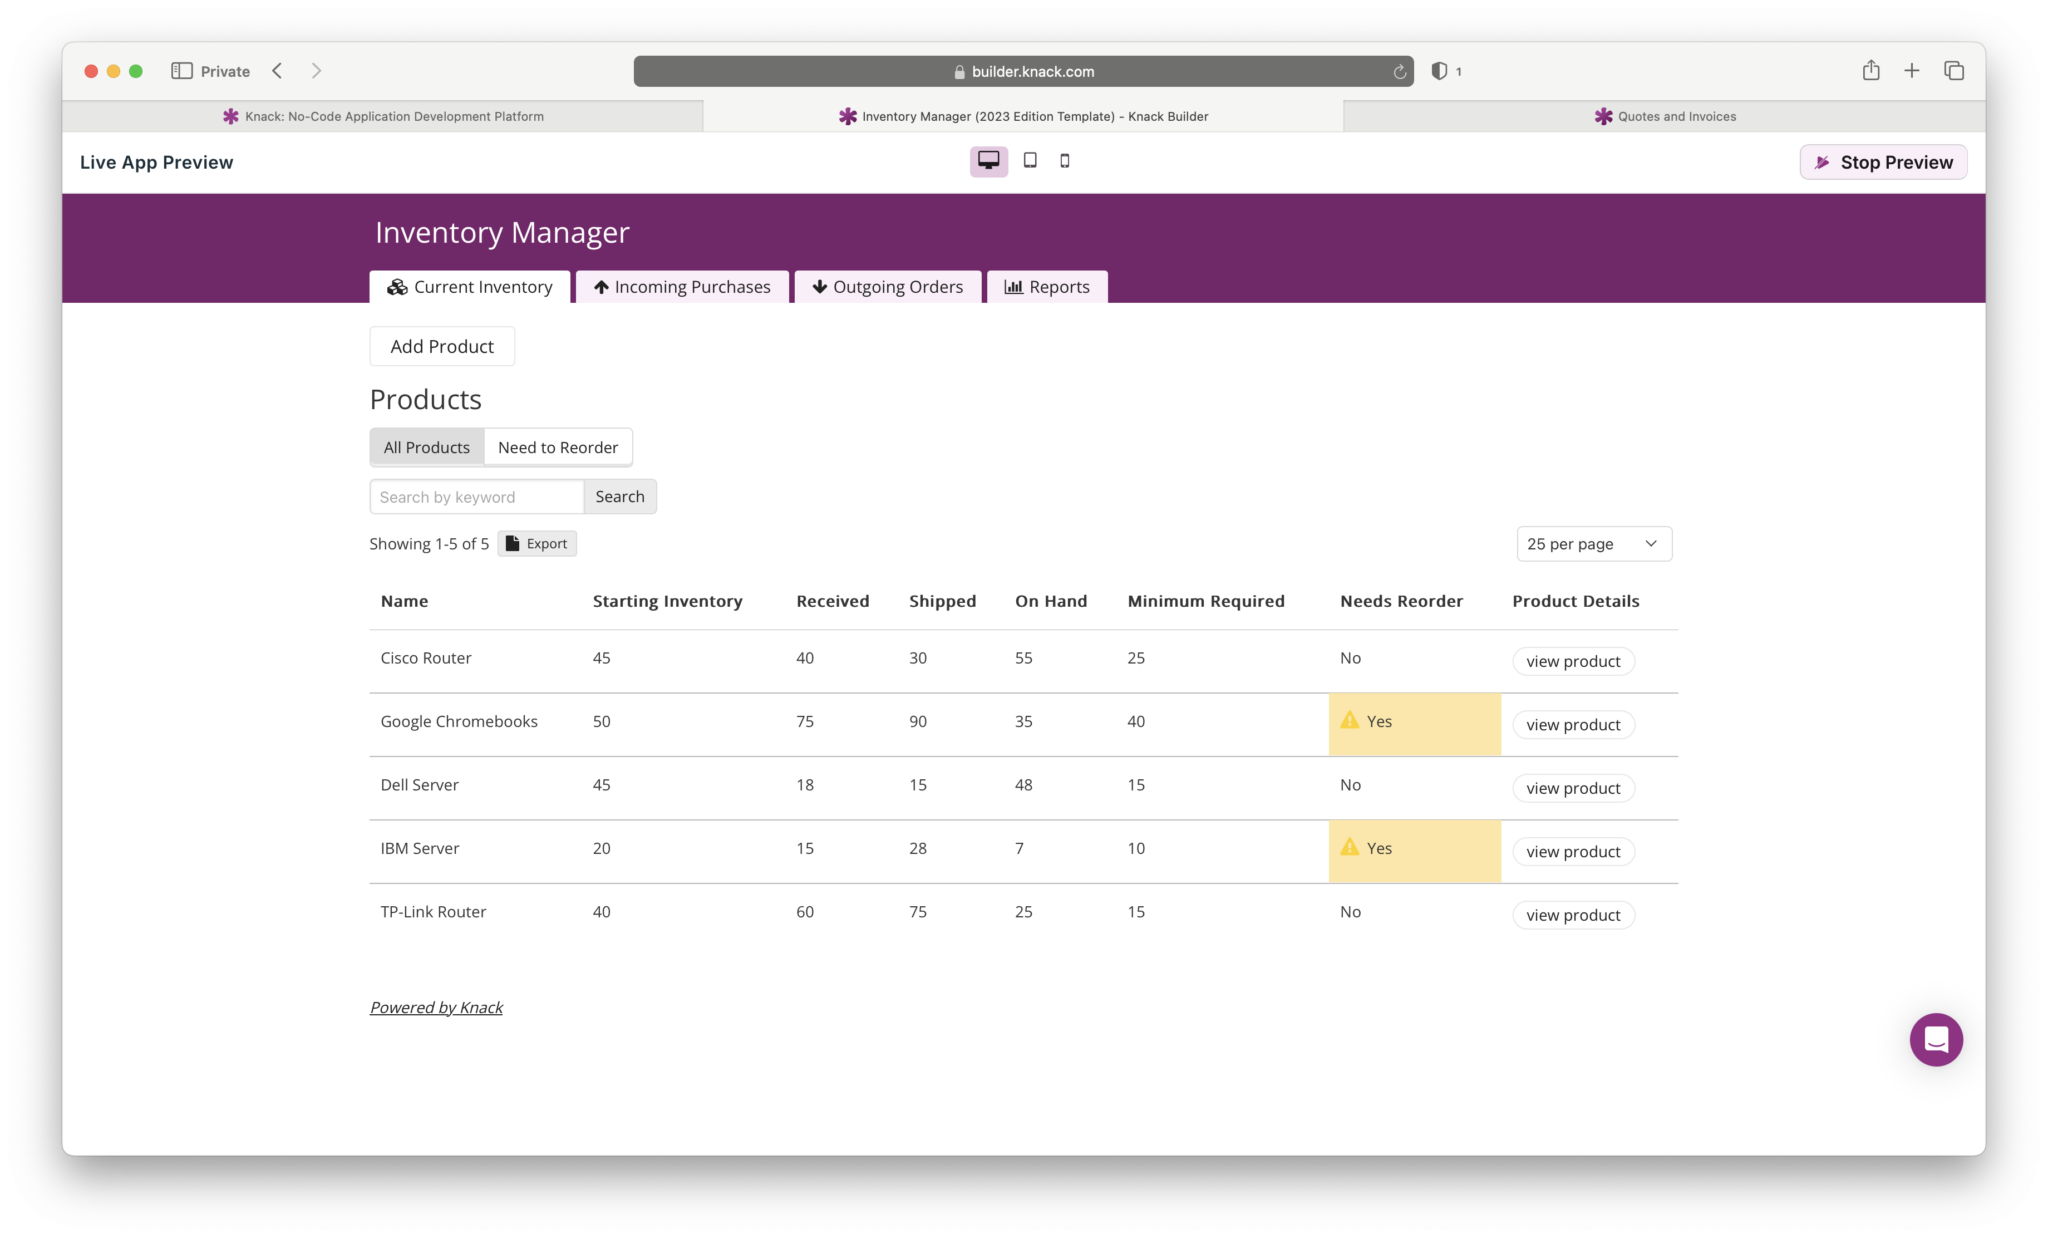View product for IBM Server
Viewport: 2048px width, 1238px height.
pos(1572,852)
